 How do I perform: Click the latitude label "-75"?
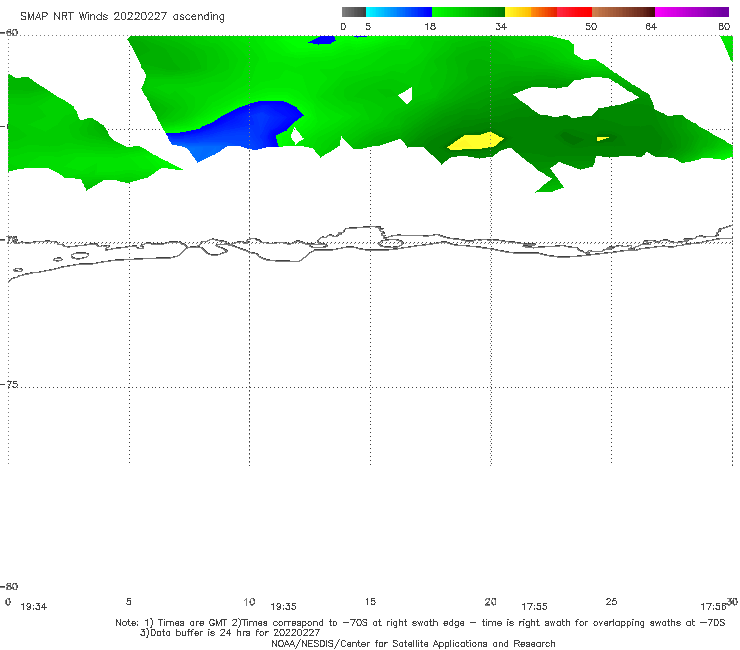pos(10,384)
